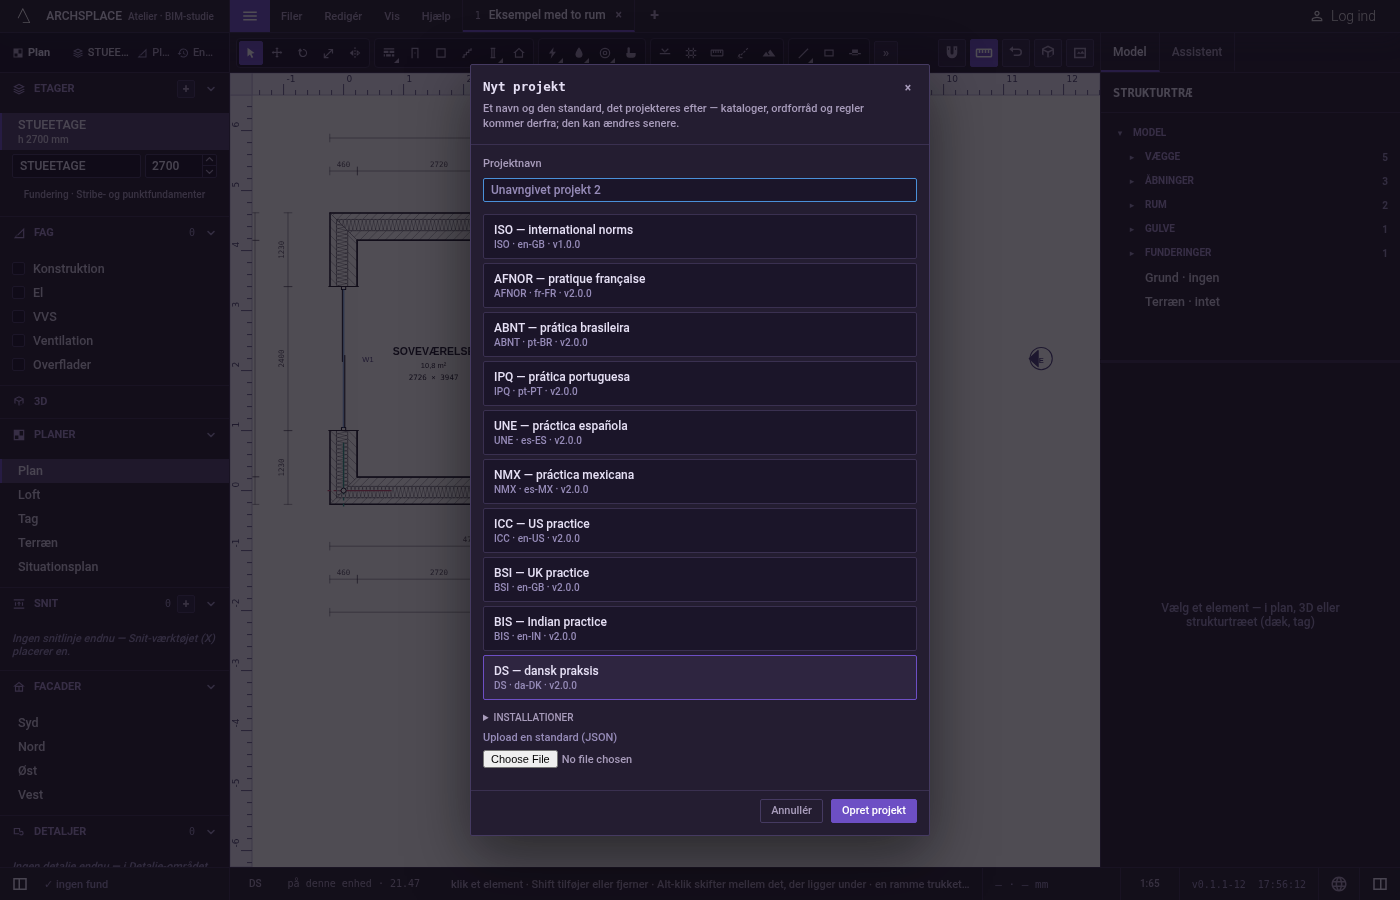Collapse the ETAGER panel chevron
The height and width of the screenshot is (900, 1400).
click(211, 89)
